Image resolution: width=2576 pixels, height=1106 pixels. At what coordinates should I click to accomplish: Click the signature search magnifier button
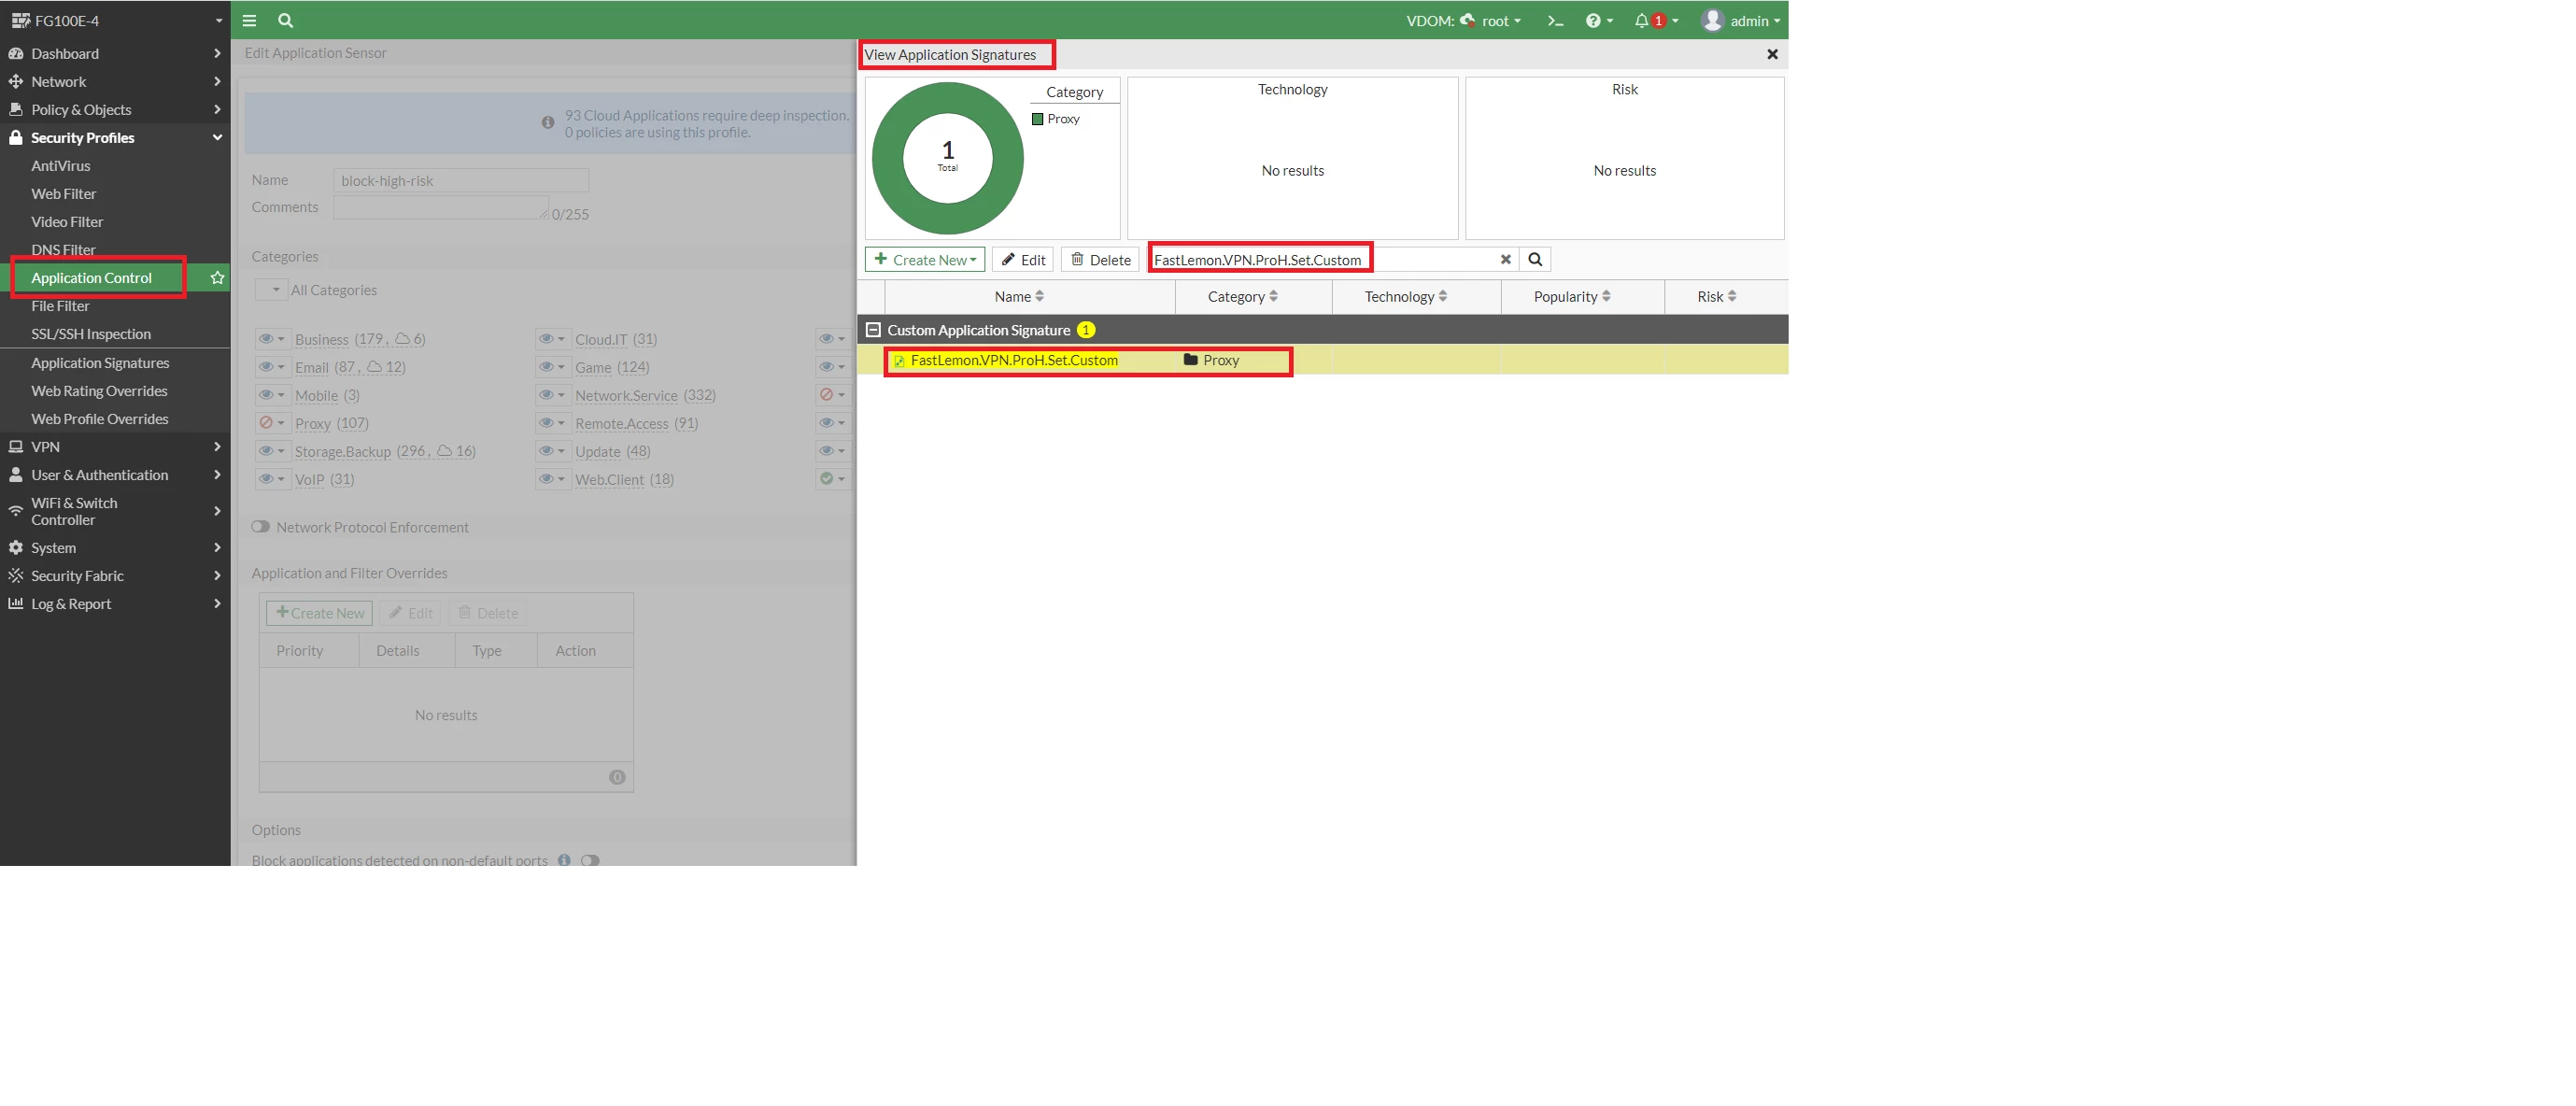pos(1535,259)
